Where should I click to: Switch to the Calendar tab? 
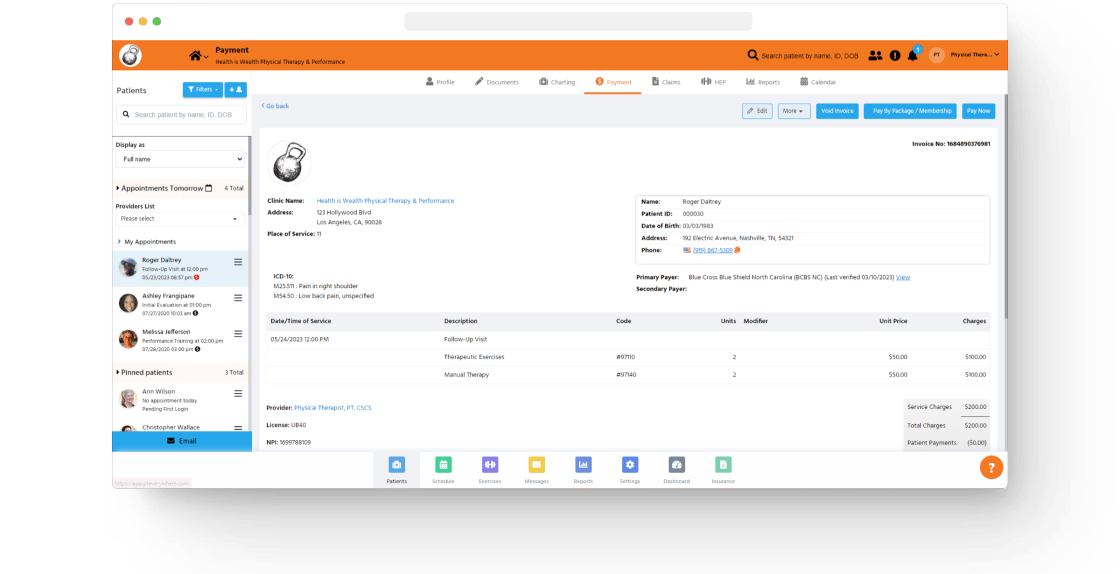[x=818, y=82]
